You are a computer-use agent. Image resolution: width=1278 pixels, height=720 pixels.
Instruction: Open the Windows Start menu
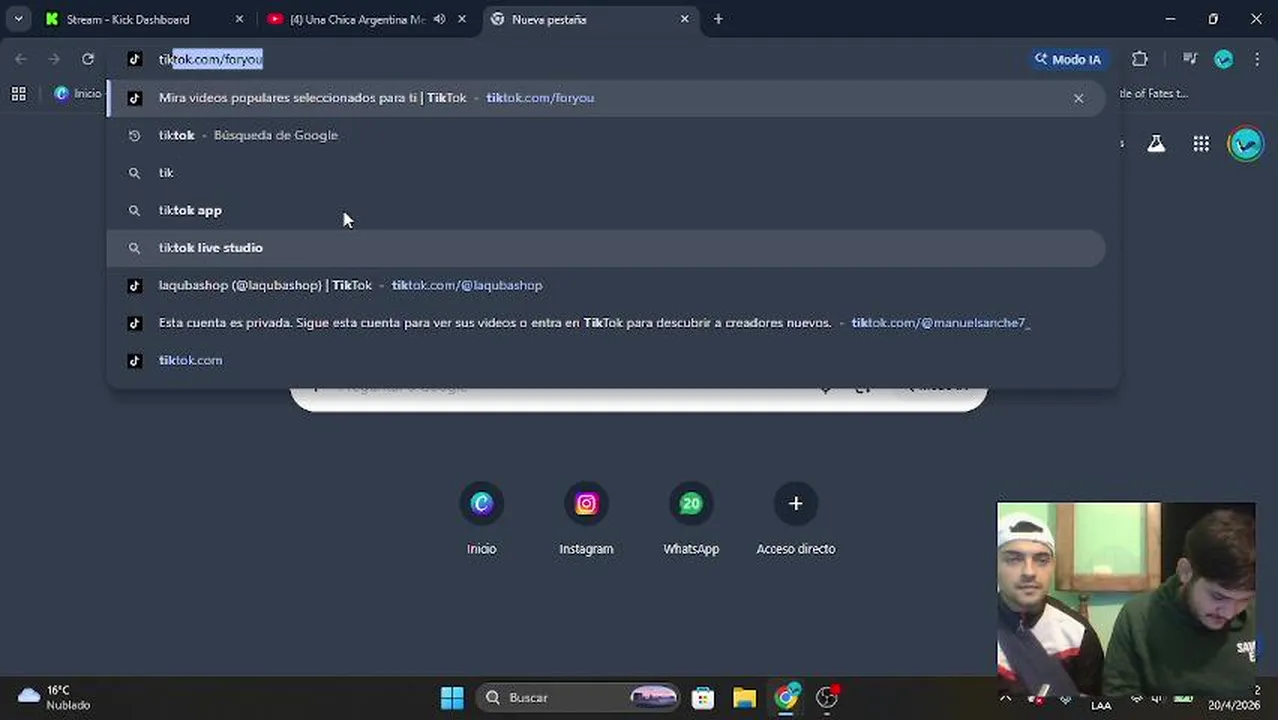[x=452, y=697]
